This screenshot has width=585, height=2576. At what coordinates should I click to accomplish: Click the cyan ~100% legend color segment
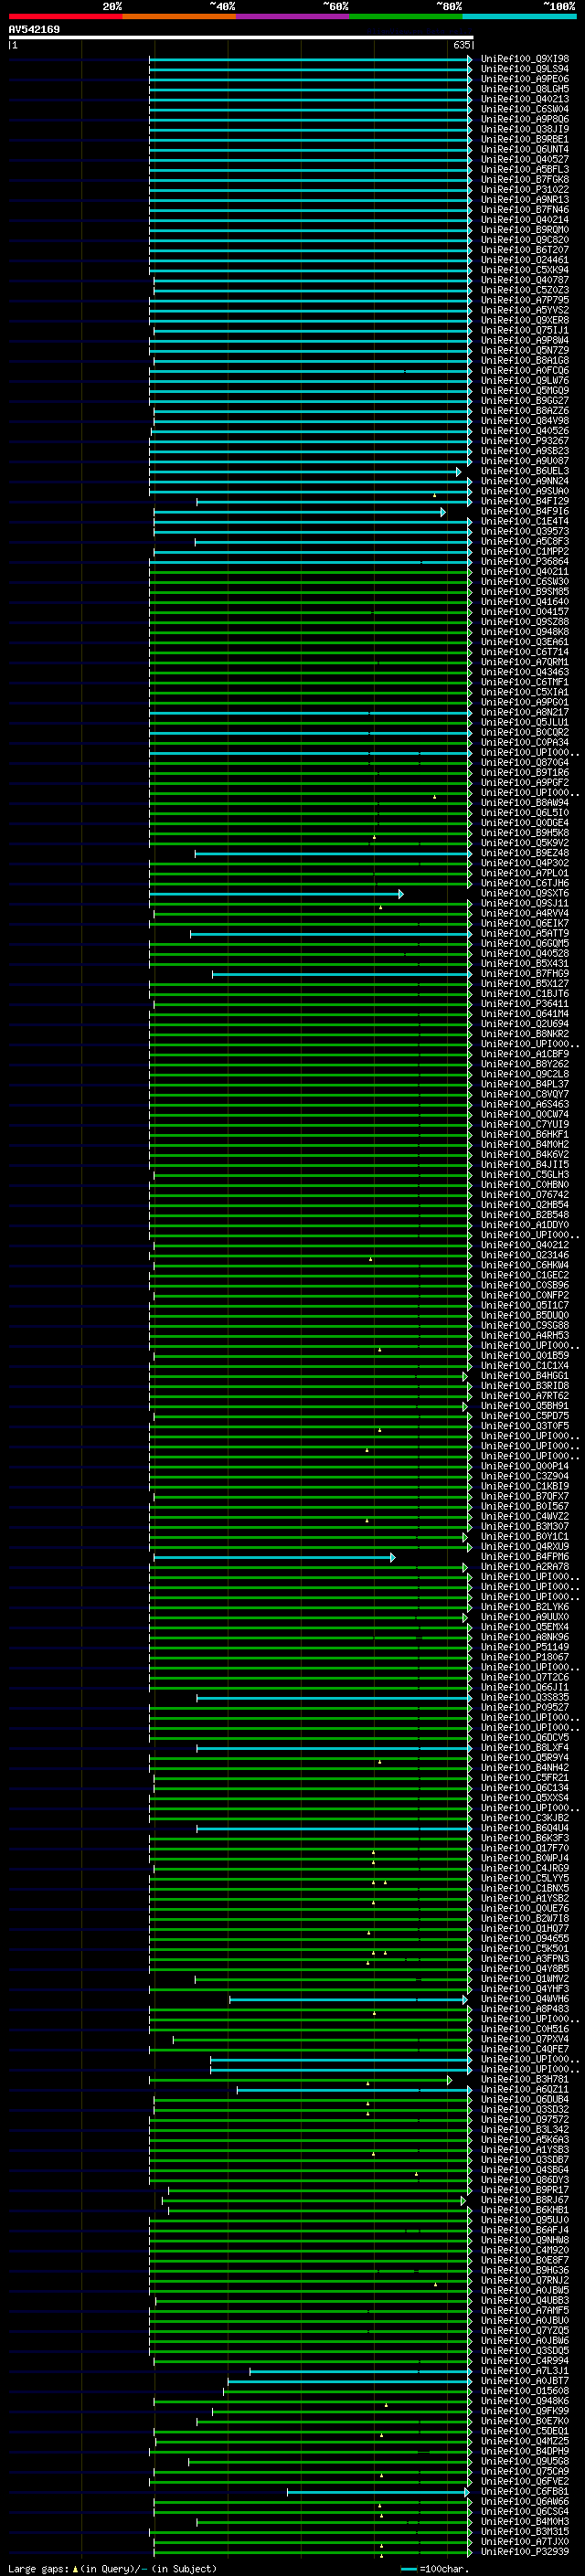(x=519, y=16)
